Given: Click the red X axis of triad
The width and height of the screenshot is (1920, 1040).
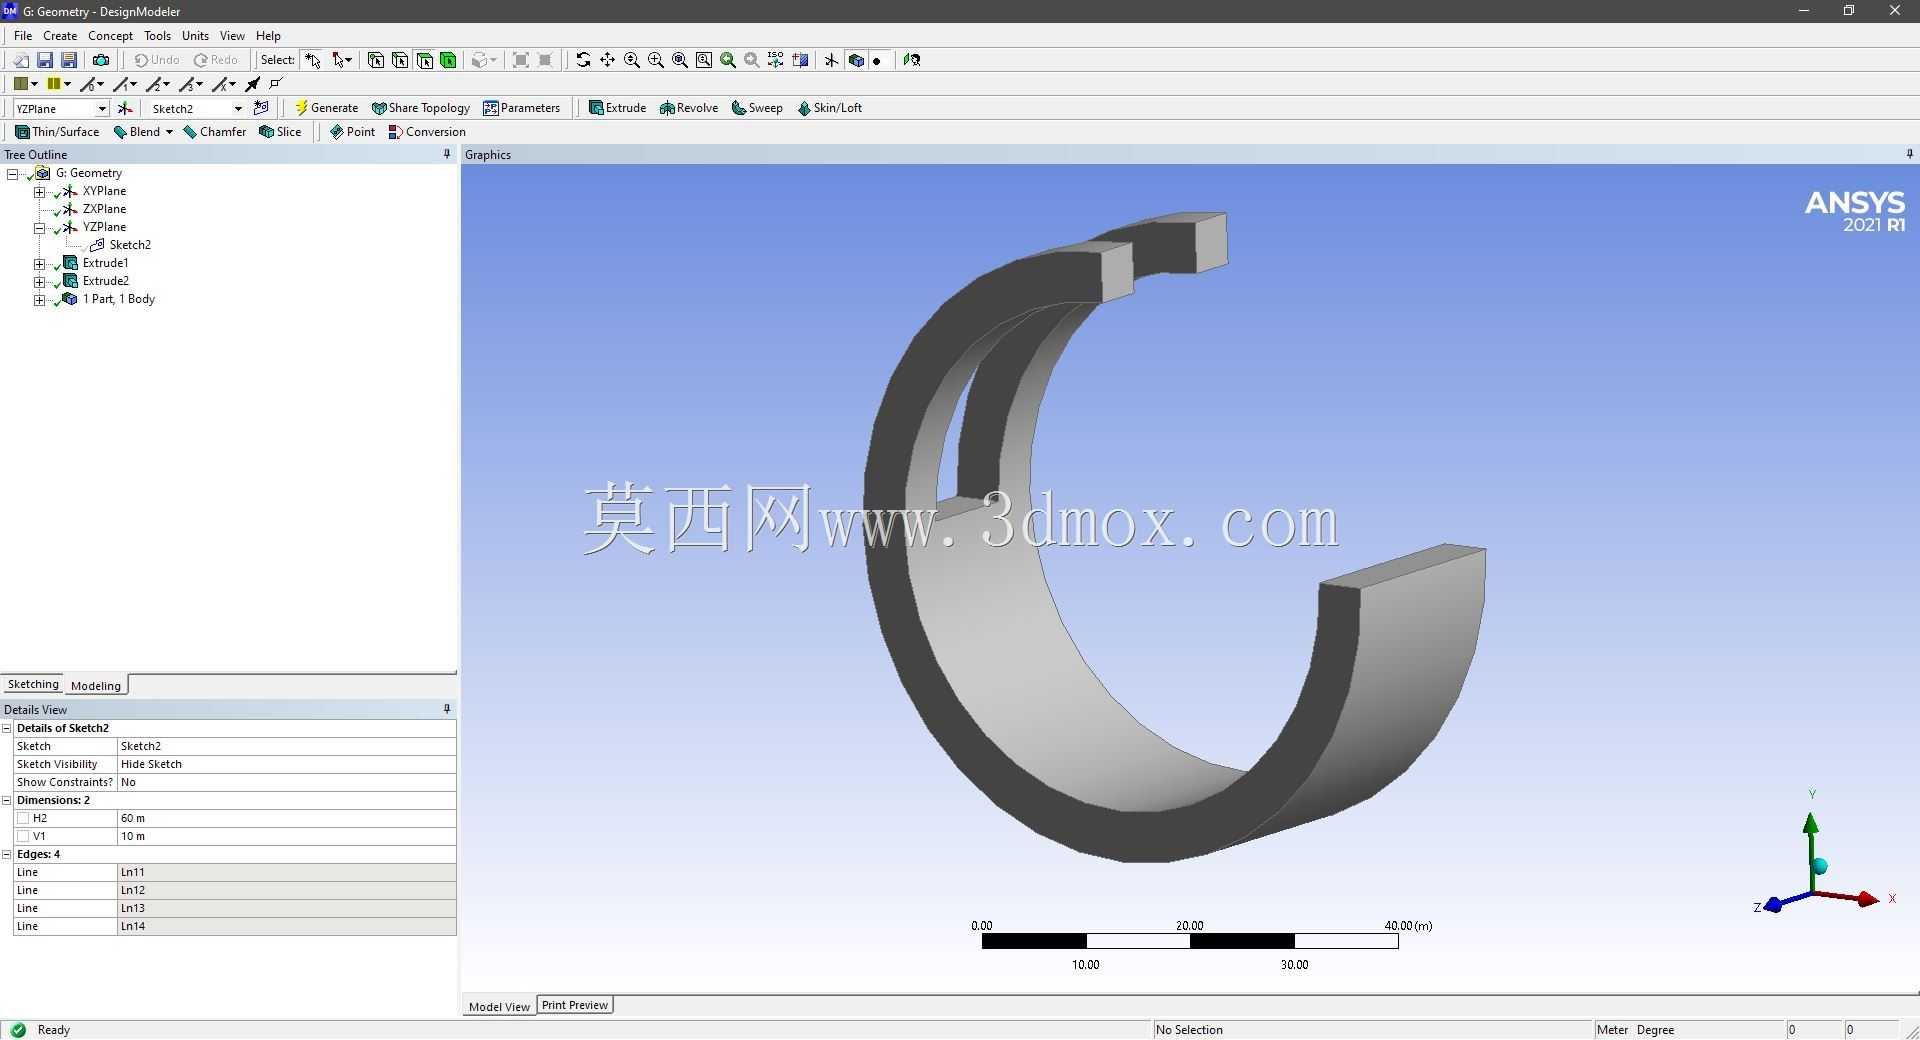Looking at the screenshot, I should (x=1849, y=896).
